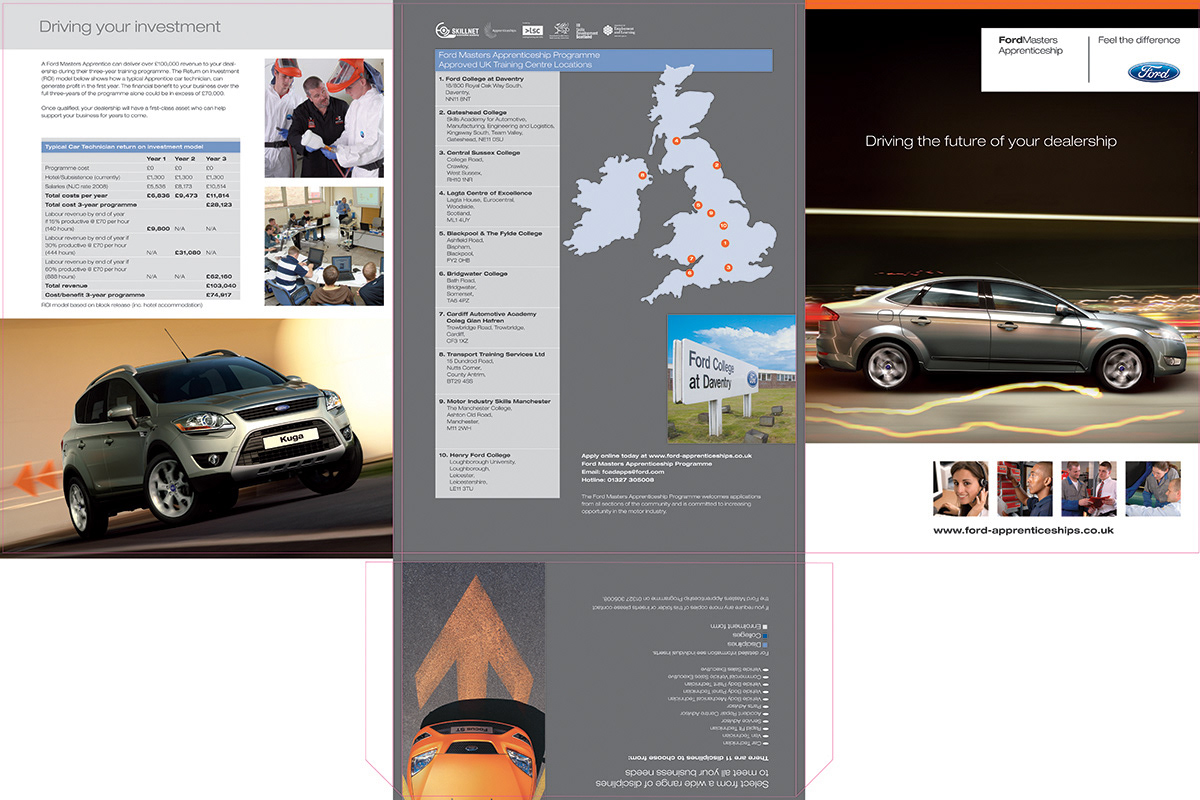Open the second small photo of technician
1200x800 pixels.
[1024, 488]
